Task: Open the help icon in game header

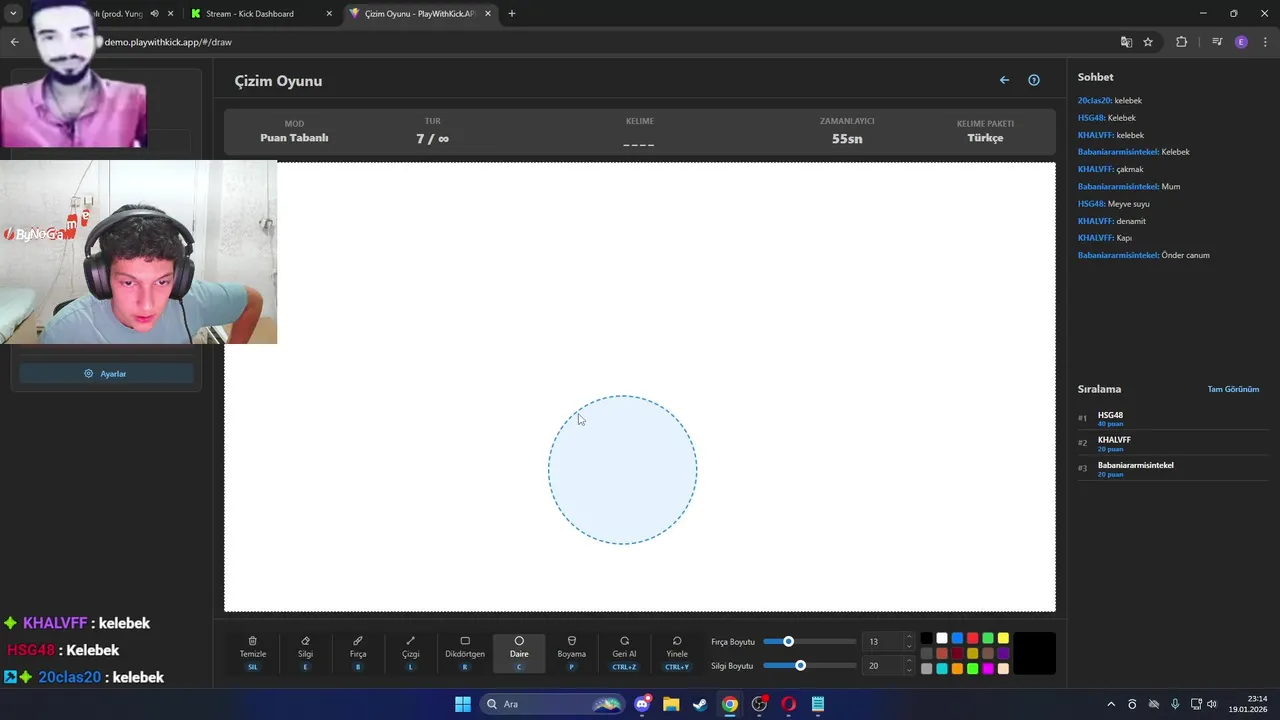Action: coord(1034,80)
